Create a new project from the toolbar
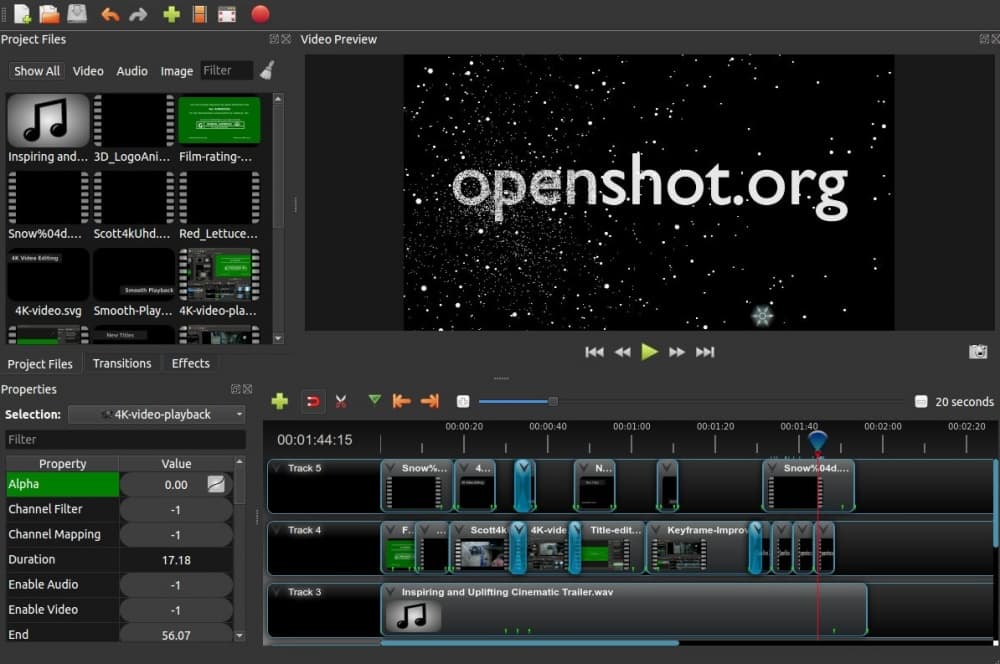 pyautogui.click(x=22, y=13)
